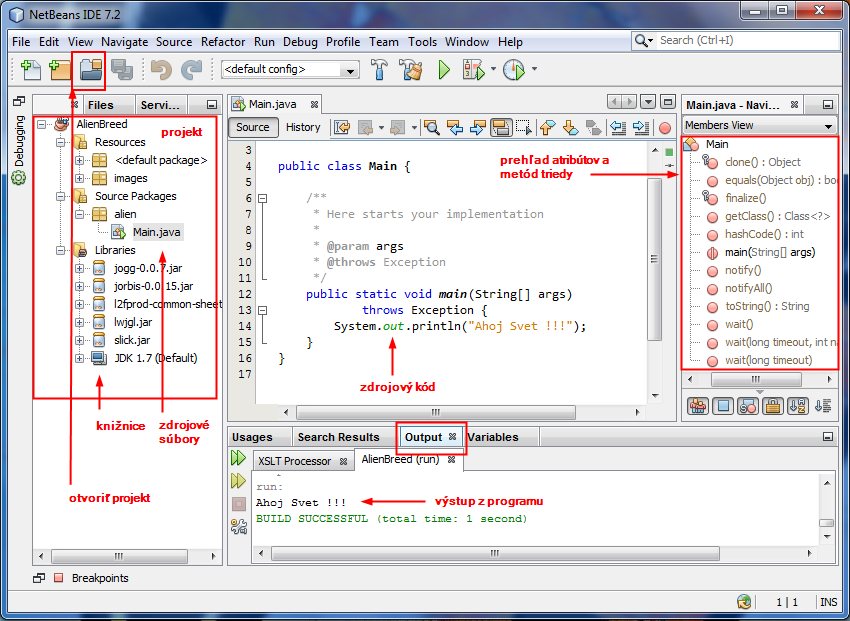Open the Navigate menu

(x=124, y=42)
